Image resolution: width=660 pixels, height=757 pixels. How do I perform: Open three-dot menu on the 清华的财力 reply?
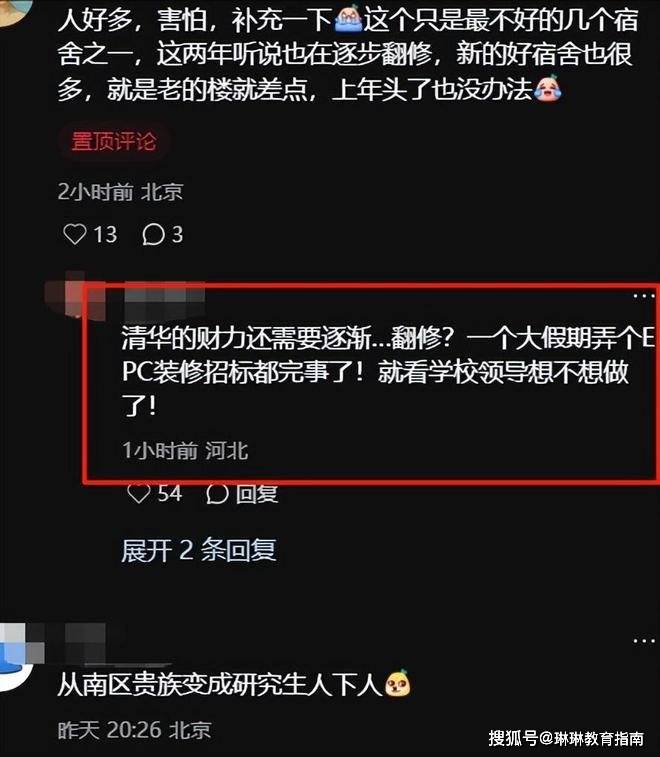coord(644,295)
